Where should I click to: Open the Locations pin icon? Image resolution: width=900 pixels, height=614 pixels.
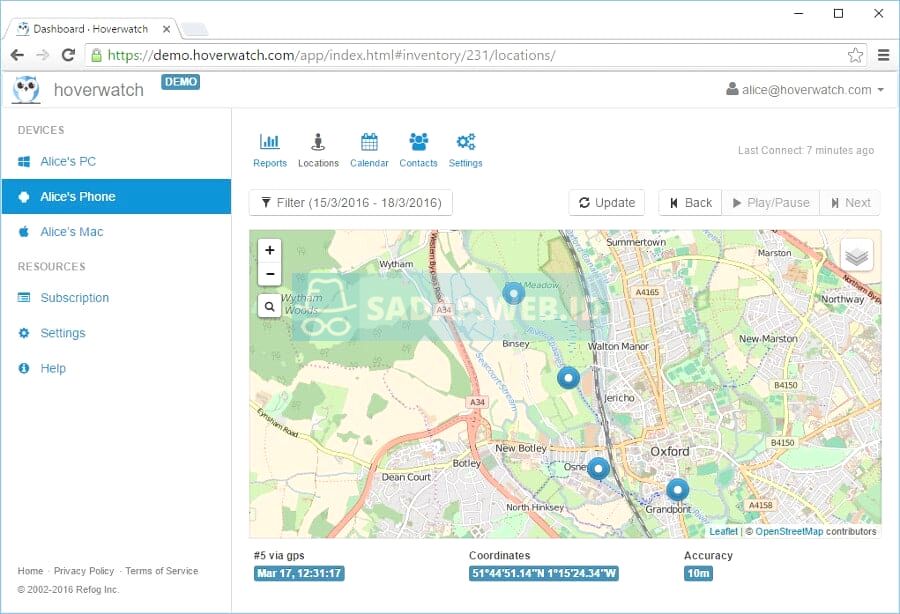[318, 150]
